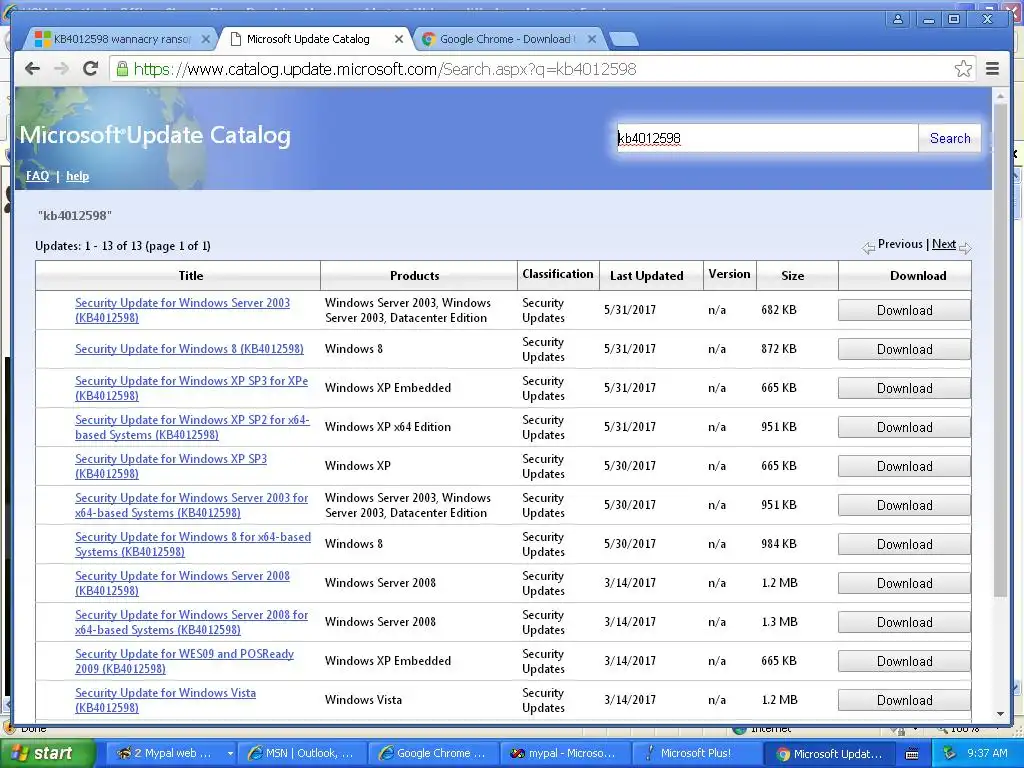The height and width of the screenshot is (768, 1024).
Task: Switch to 2 Mypal web taskbar group
Action: tap(172, 753)
